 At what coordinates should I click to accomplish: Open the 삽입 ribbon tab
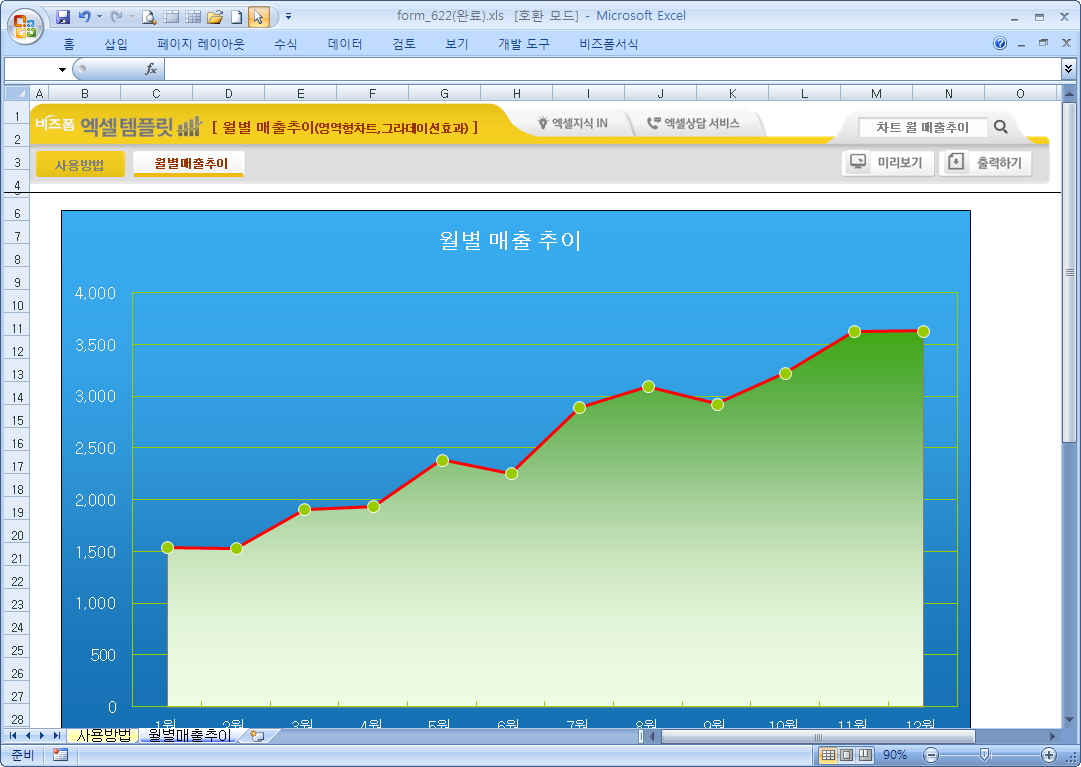click(116, 44)
